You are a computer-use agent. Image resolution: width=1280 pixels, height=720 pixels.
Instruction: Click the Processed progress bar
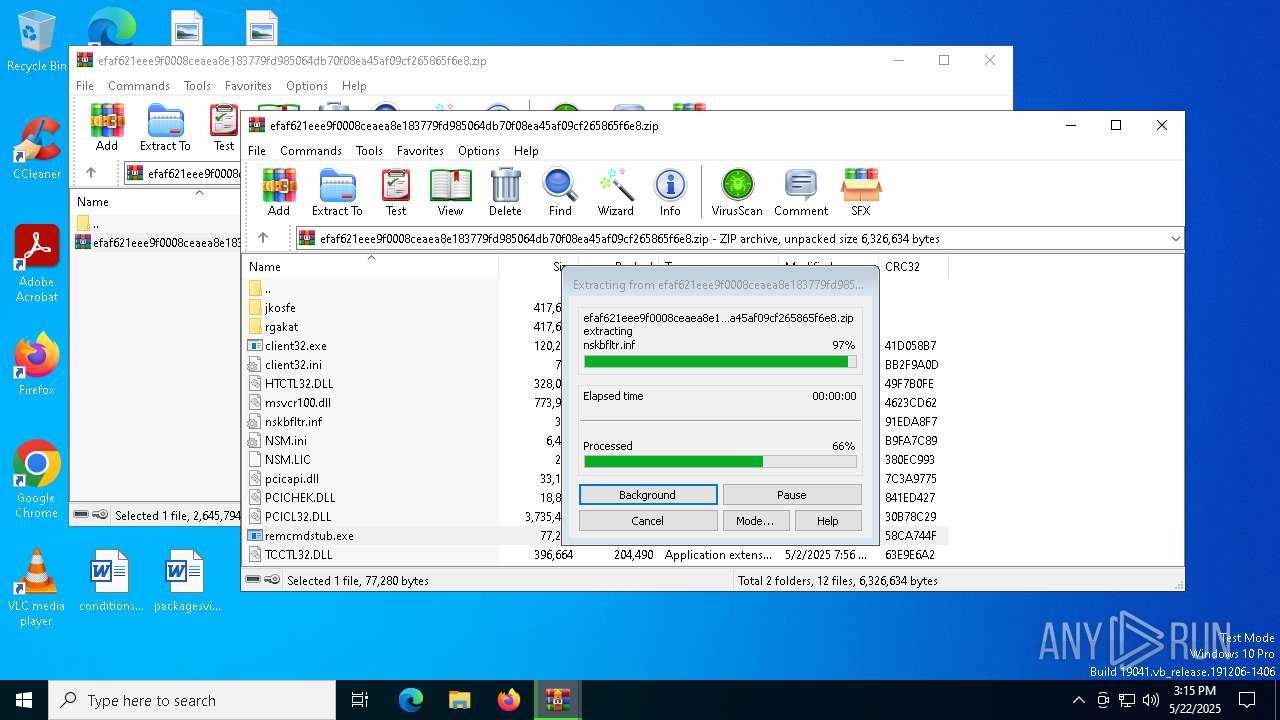[720, 462]
